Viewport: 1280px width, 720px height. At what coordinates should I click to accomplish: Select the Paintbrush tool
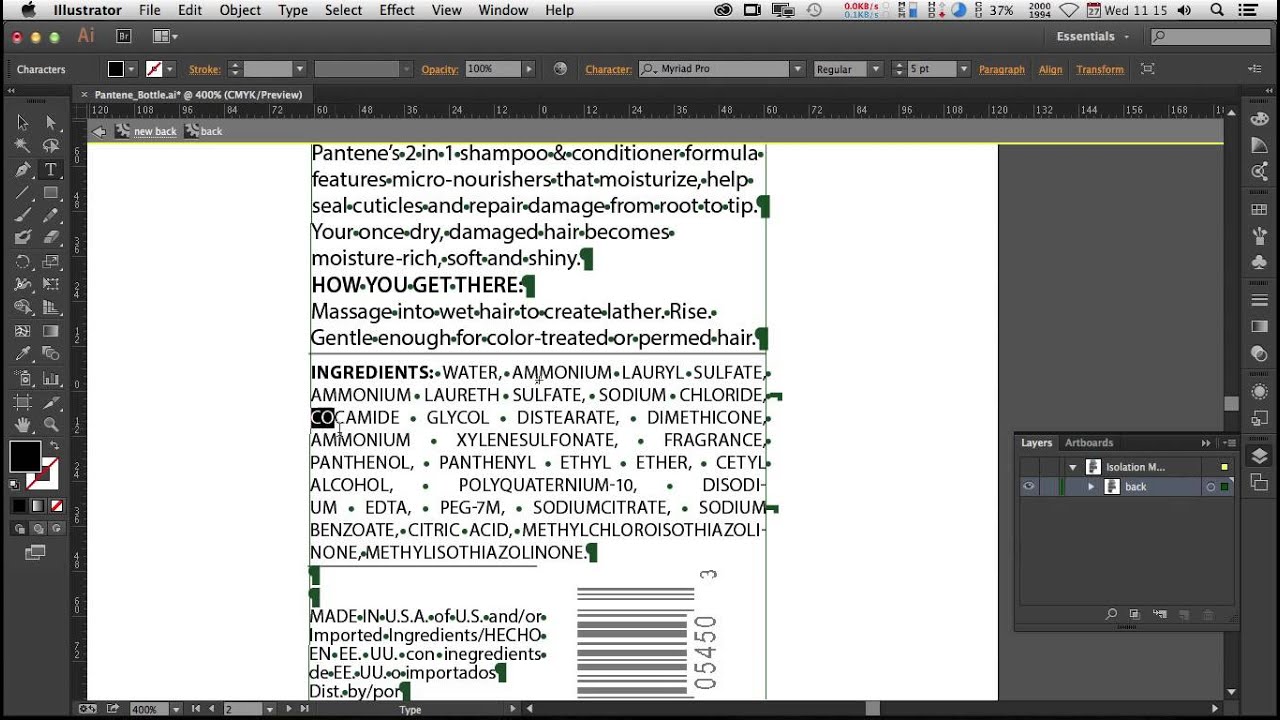[x=22, y=215]
